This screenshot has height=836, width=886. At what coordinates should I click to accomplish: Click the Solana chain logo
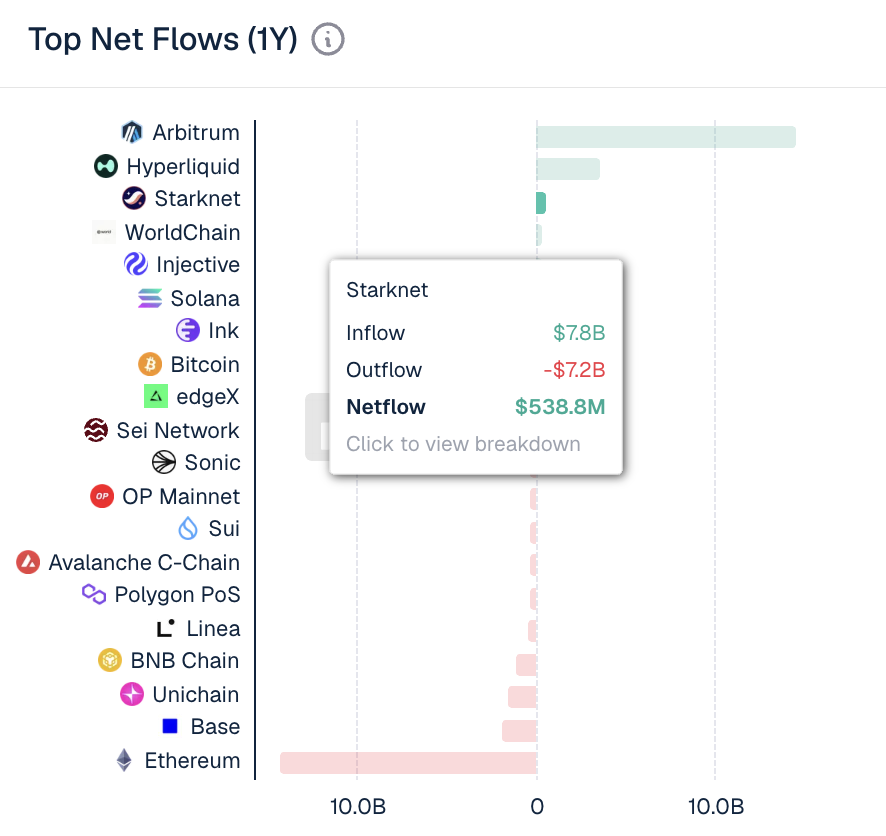click(x=150, y=298)
